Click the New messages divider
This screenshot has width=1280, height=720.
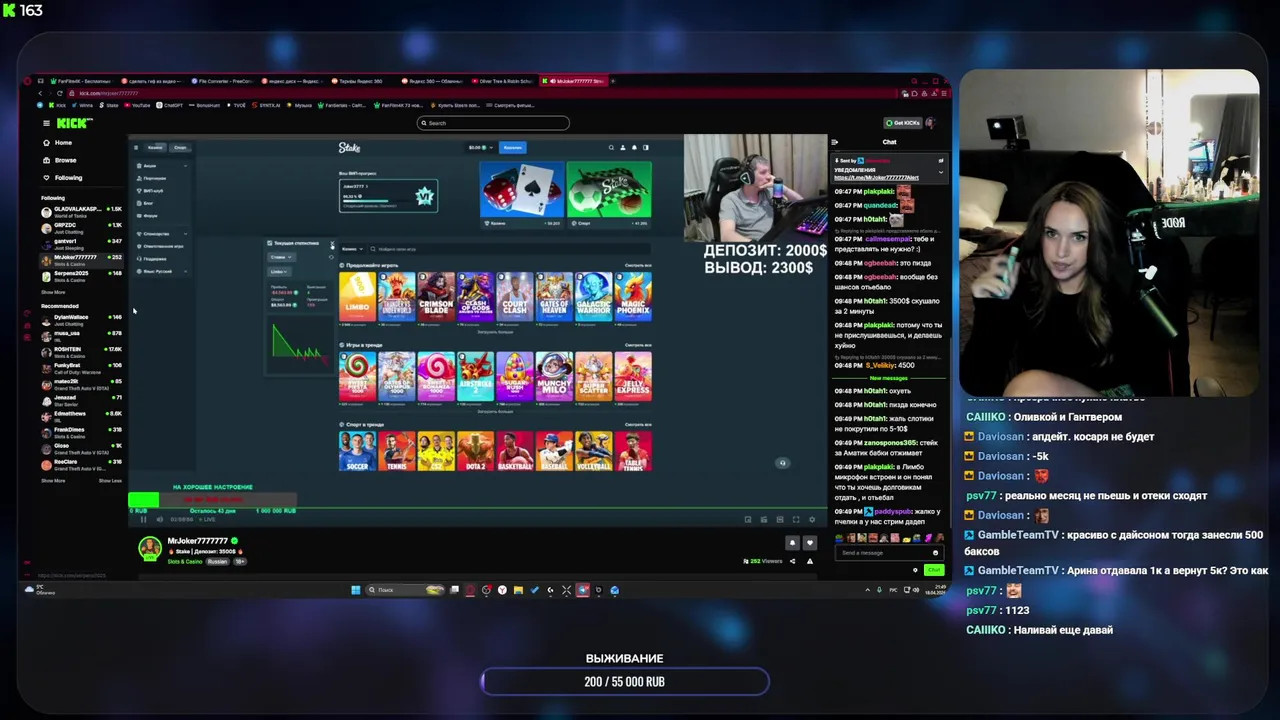889,378
